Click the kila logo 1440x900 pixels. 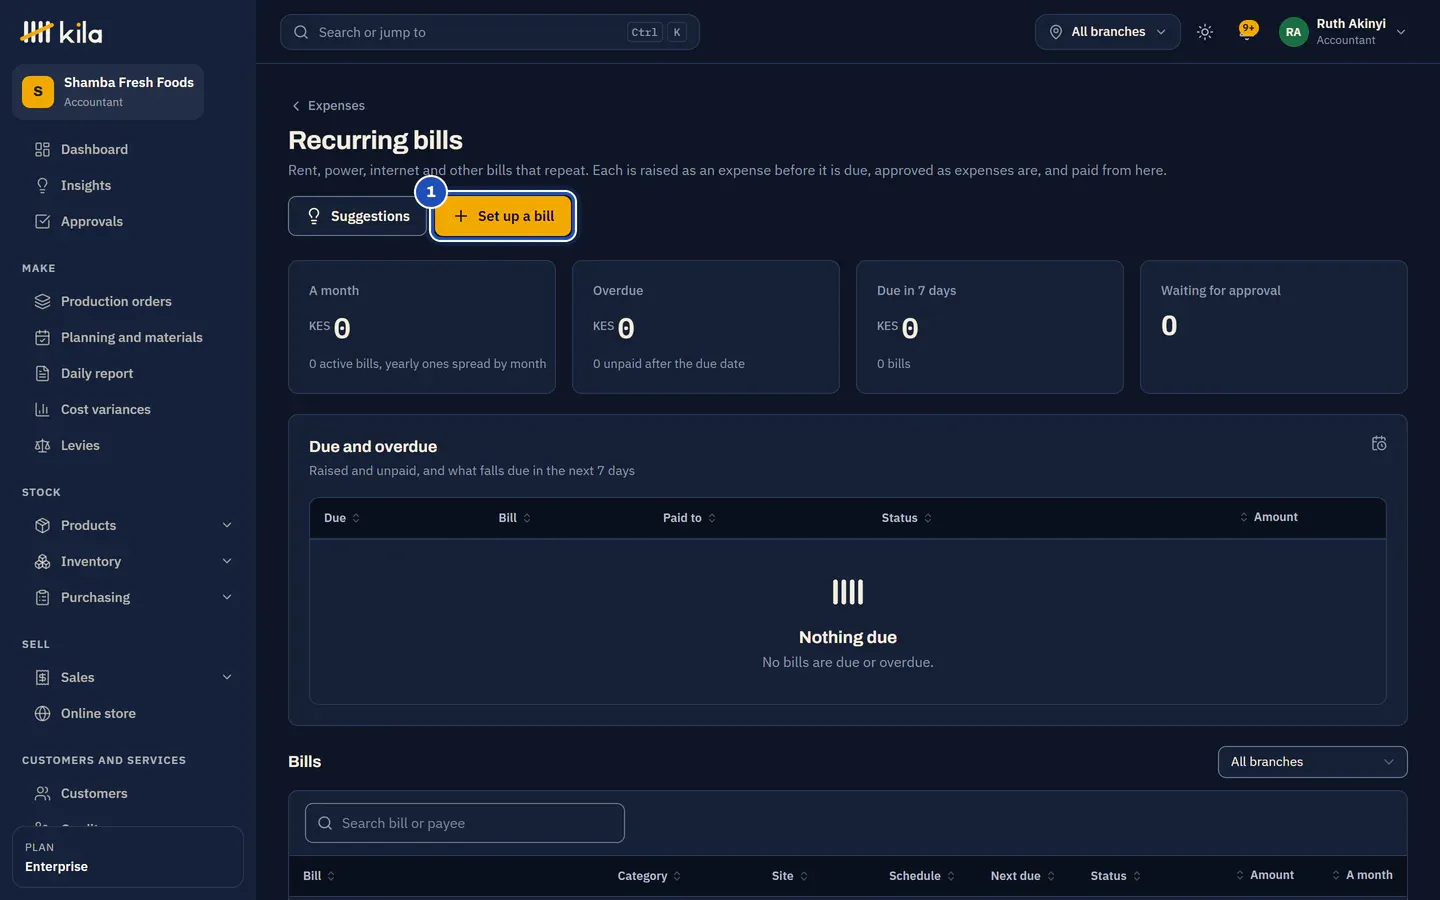click(x=61, y=33)
